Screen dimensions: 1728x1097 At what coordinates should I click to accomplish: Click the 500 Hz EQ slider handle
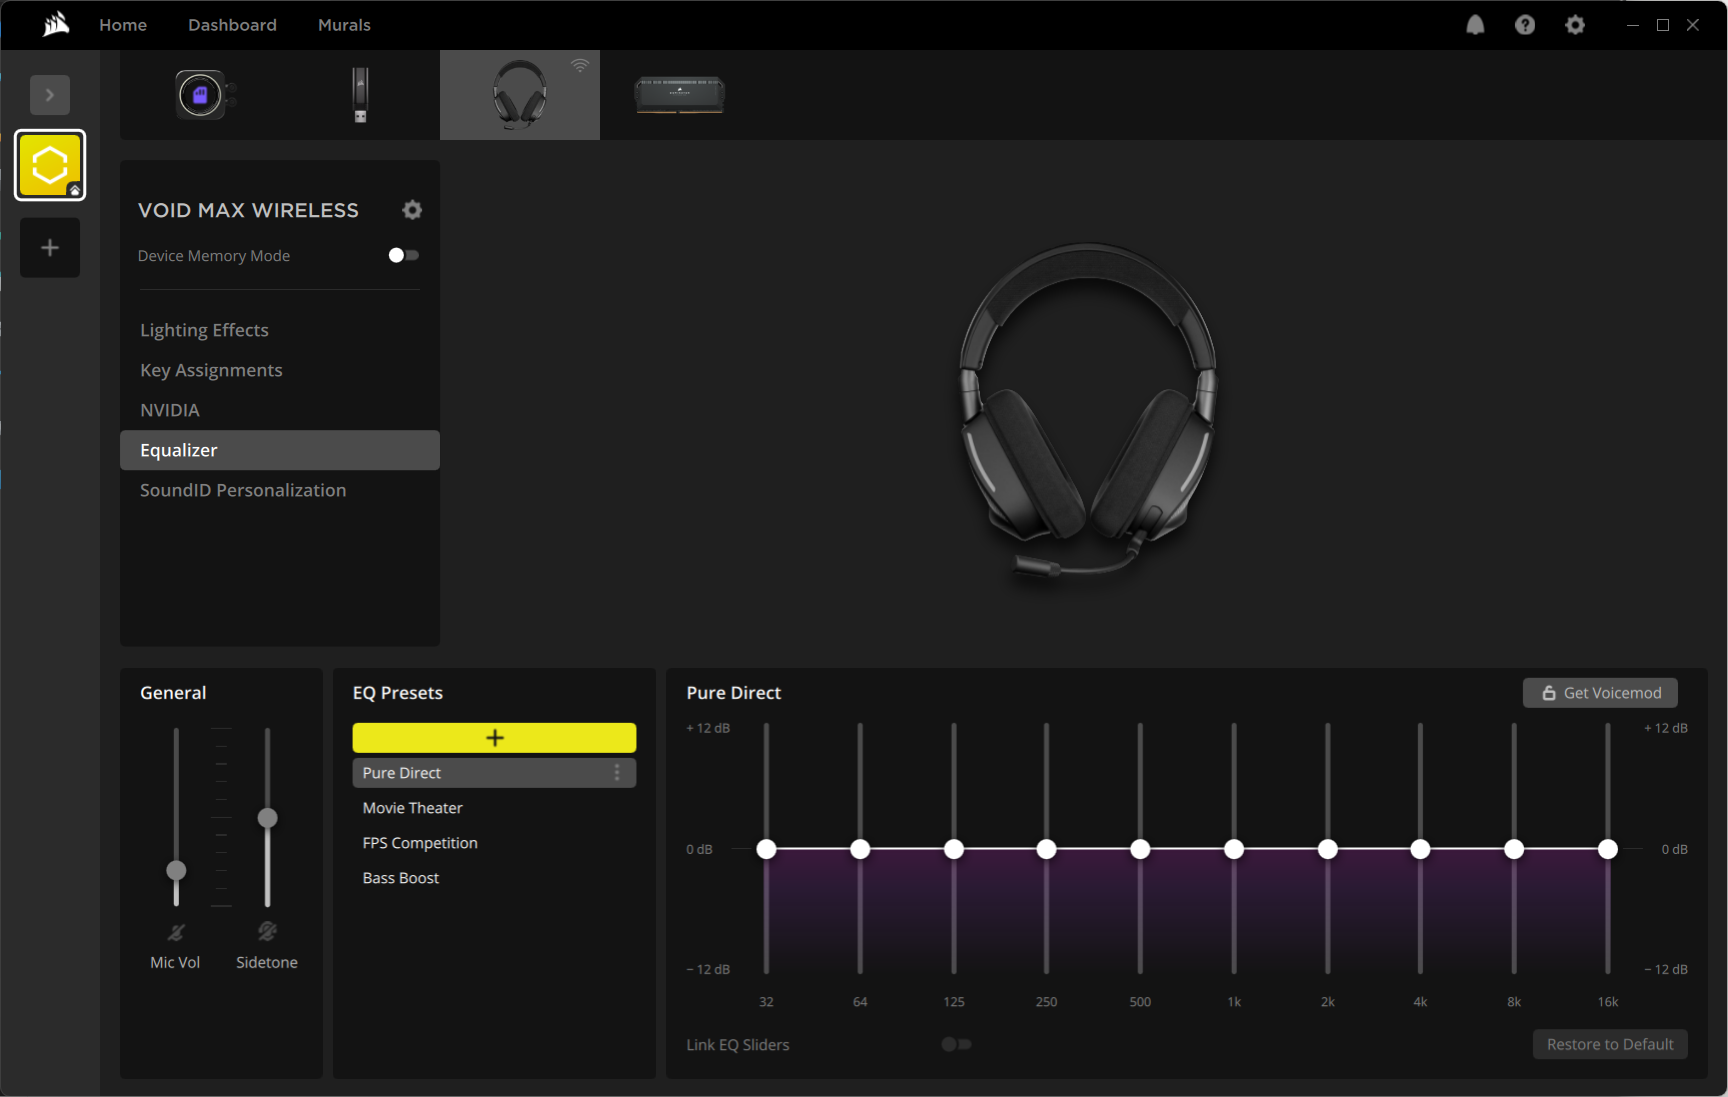pyautogui.click(x=1140, y=849)
